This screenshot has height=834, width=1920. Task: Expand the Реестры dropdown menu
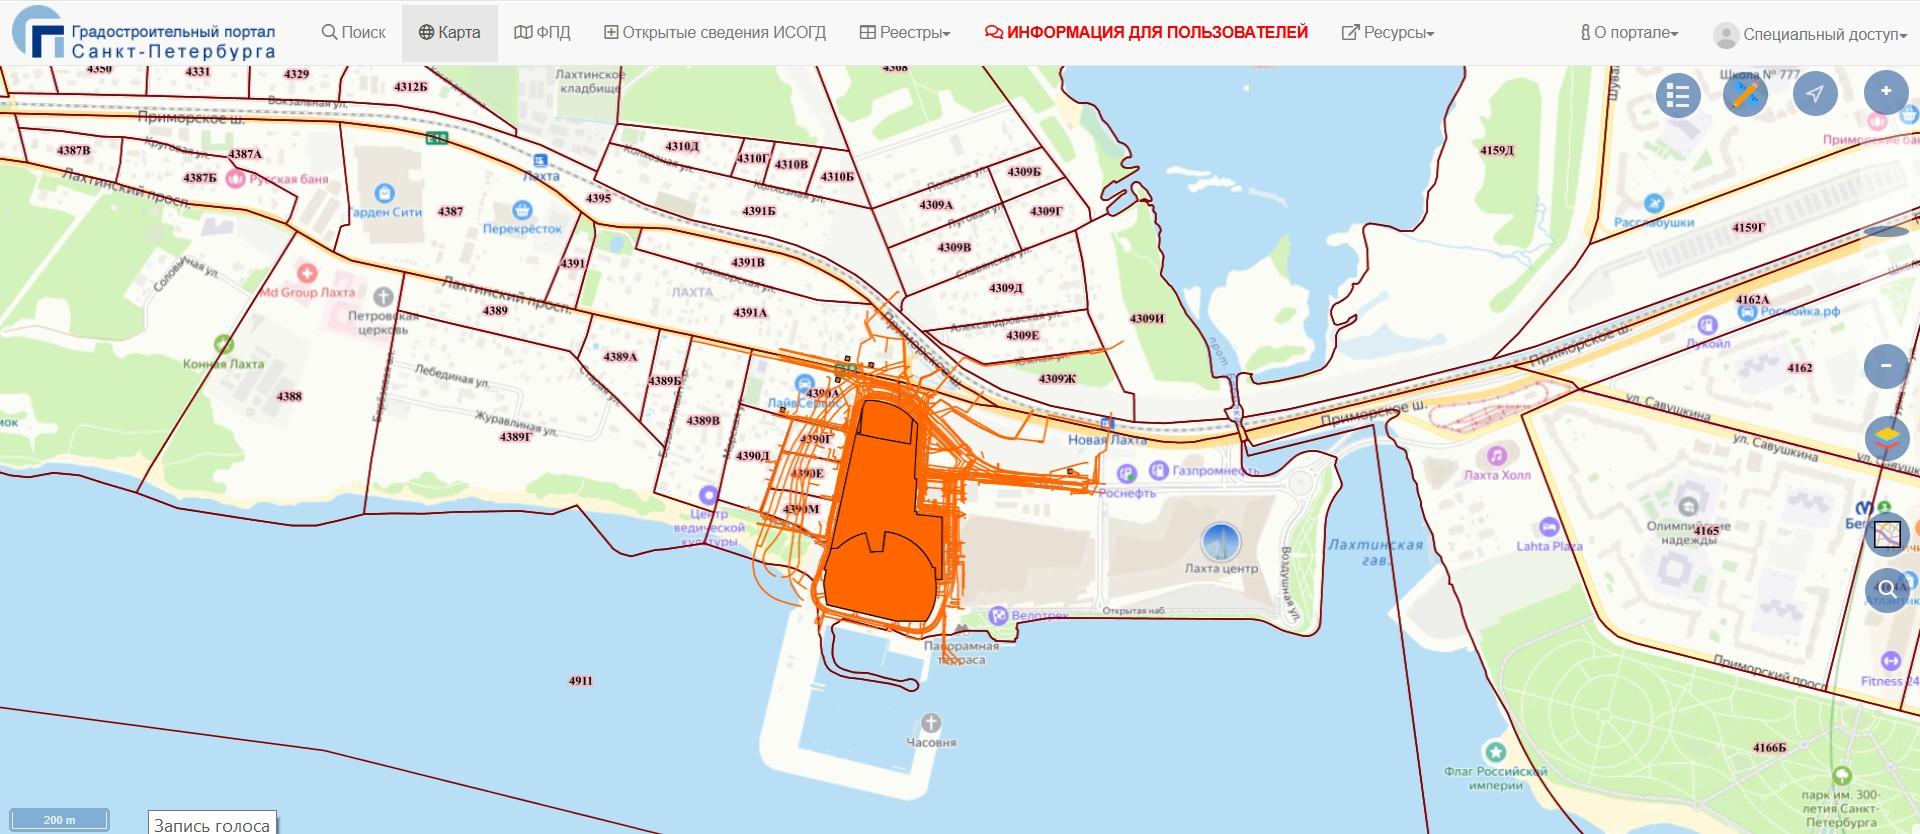[x=905, y=33]
